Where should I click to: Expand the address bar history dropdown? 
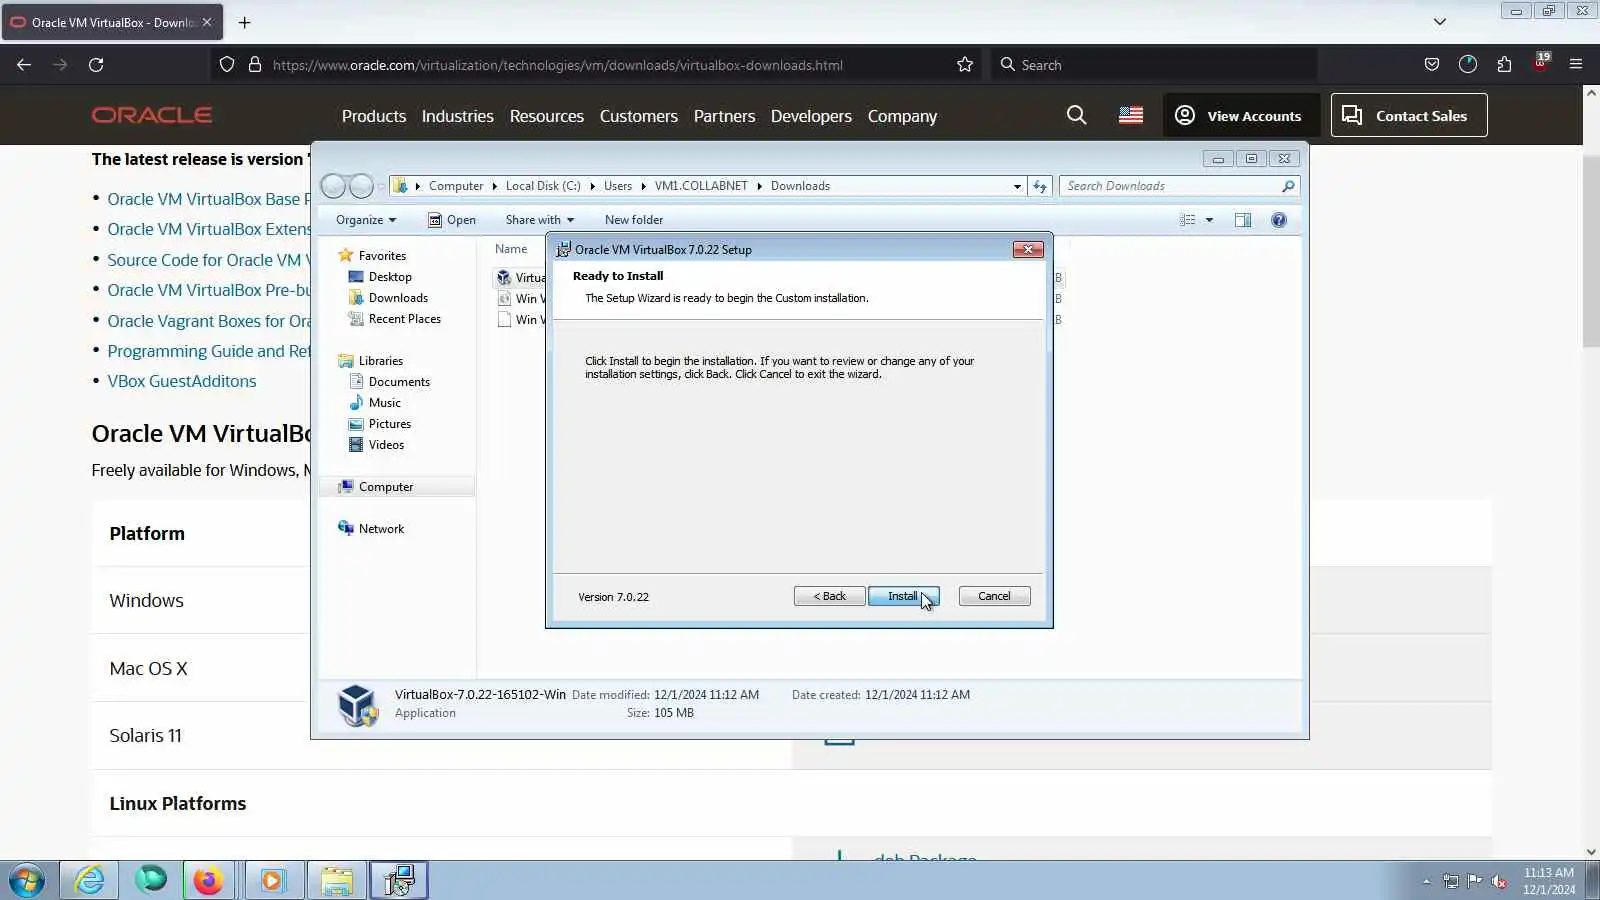click(x=1017, y=186)
